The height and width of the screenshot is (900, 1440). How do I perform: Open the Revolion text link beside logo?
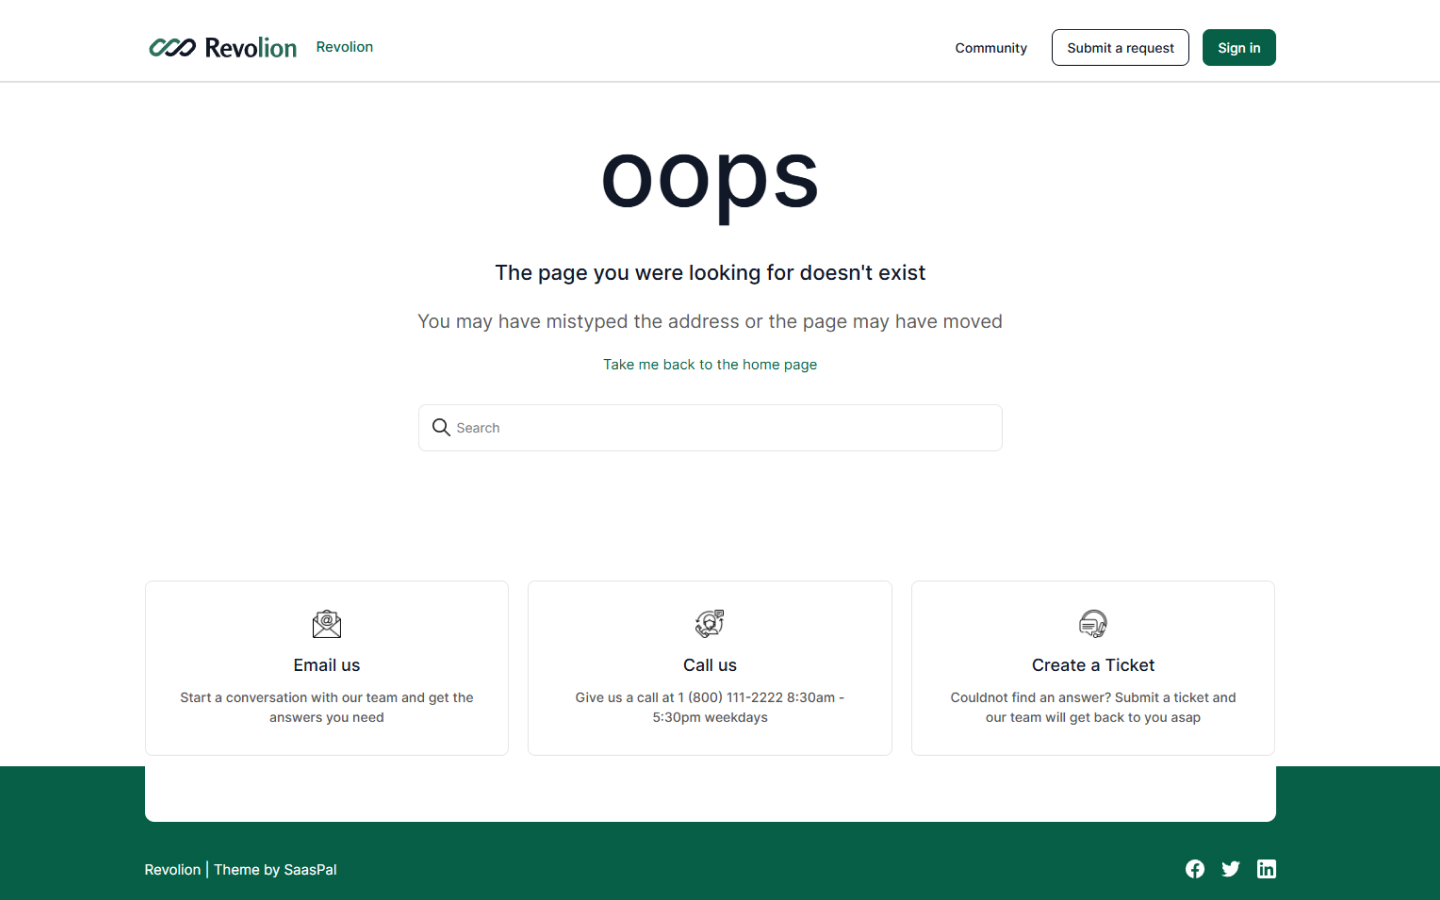344,47
